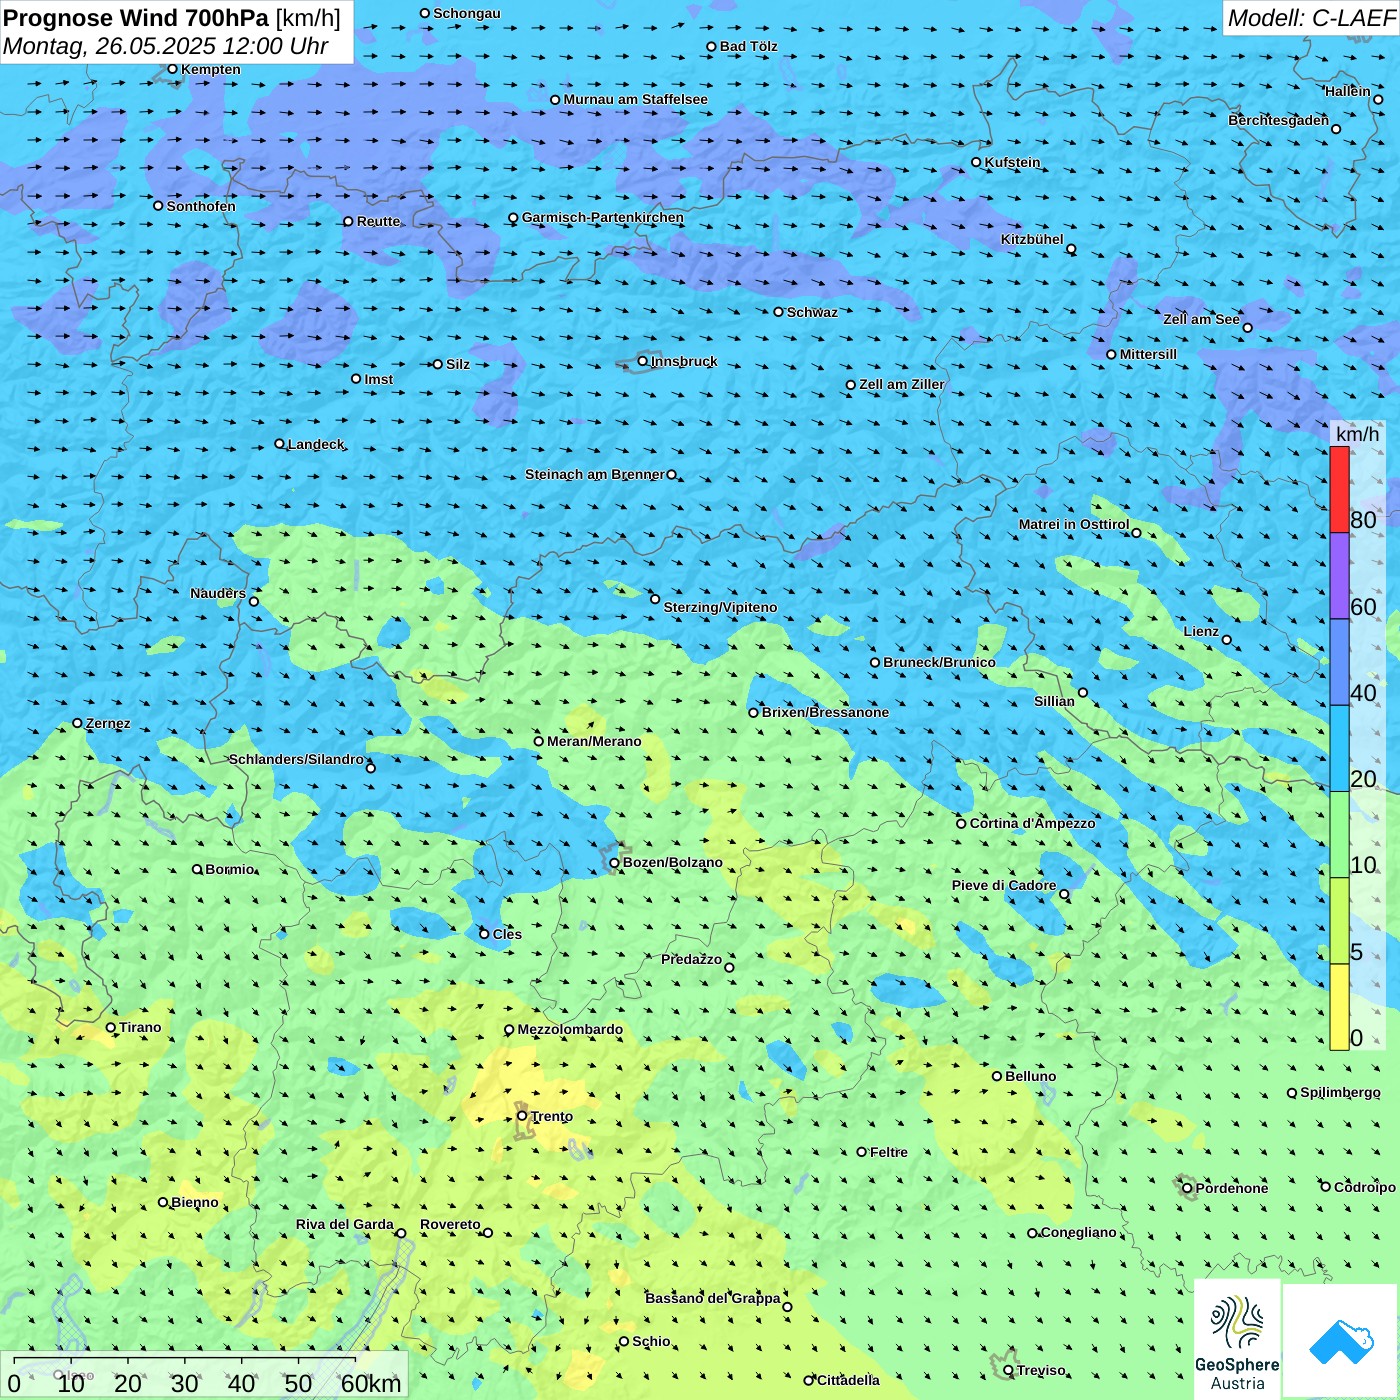
Task: Click the '60km' scale bar label
Action: pyautogui.click(x=371, y=1383)
